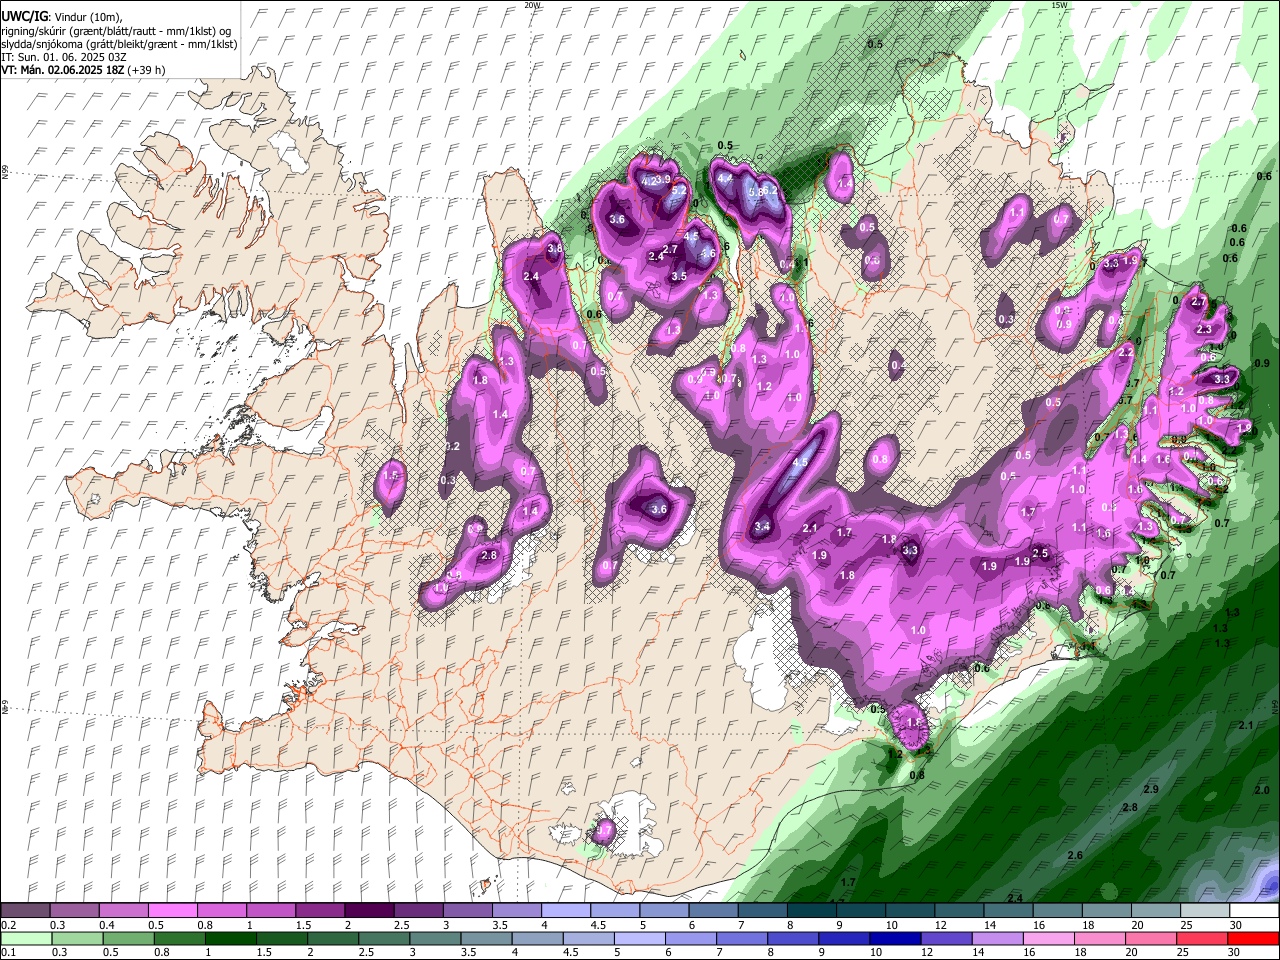Click the 'rigning/skúrir' legend description line
The image size is (1280, 960).
tap(117, 31)
